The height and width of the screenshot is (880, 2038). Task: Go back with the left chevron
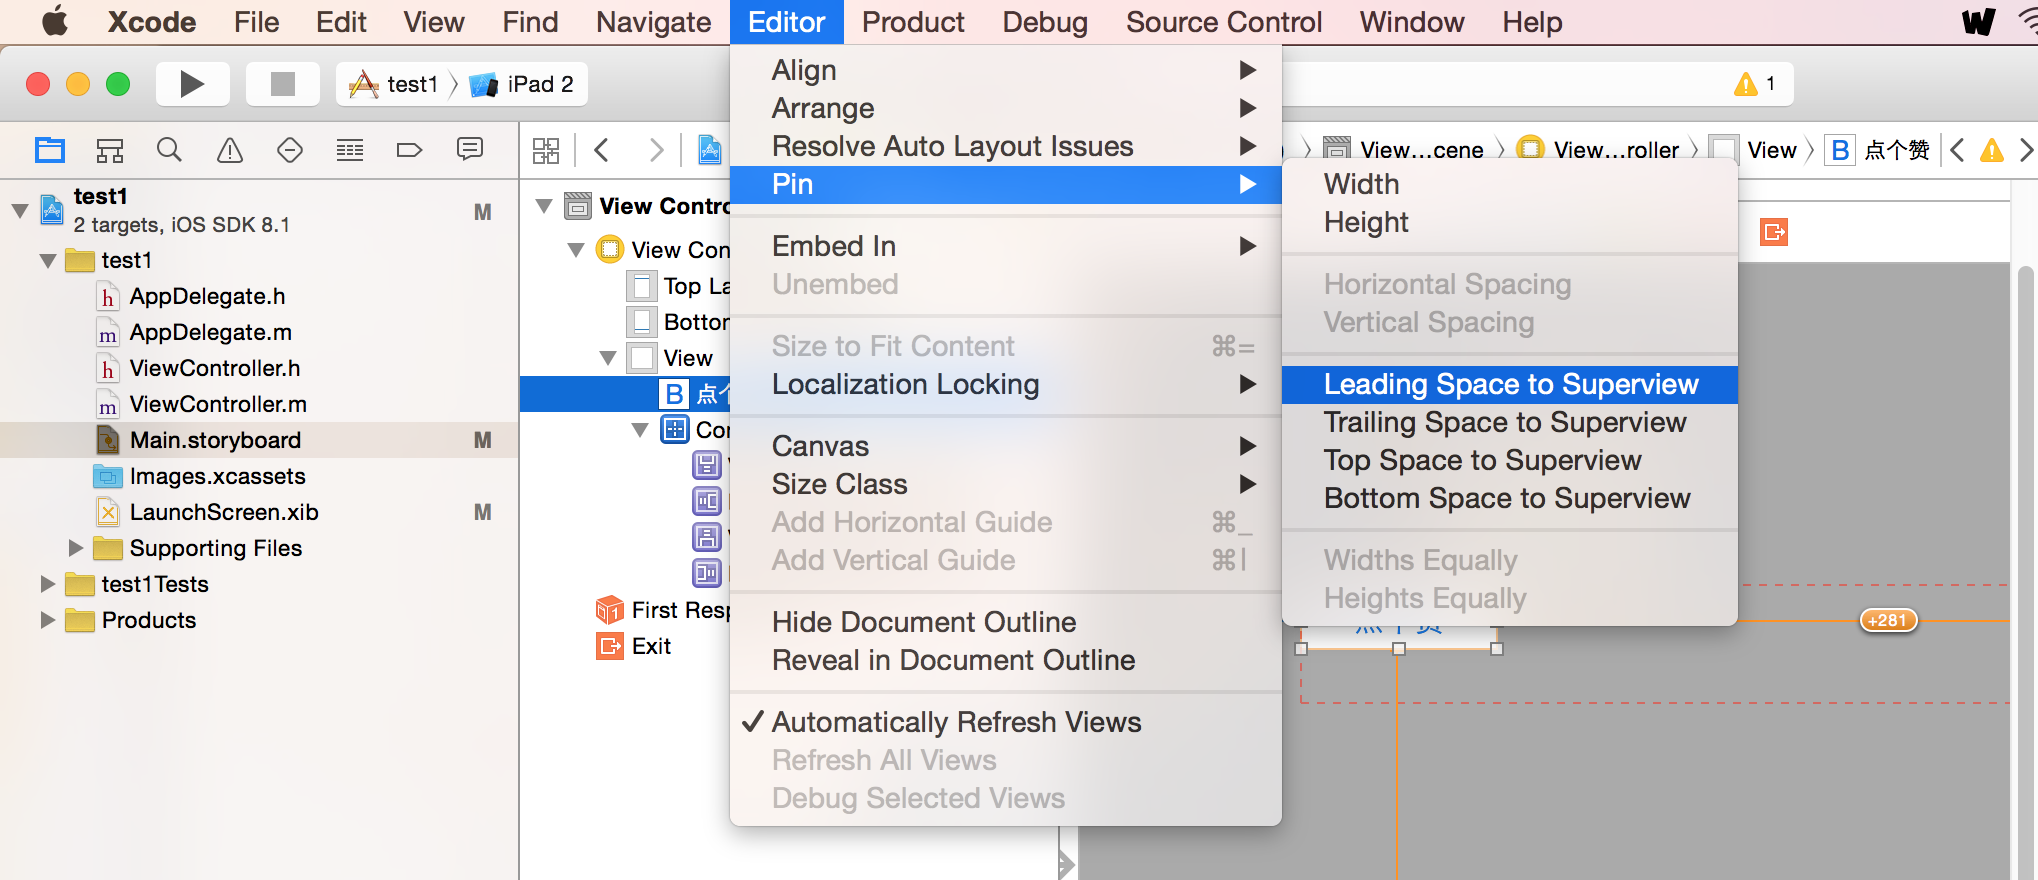pos(602,151)
